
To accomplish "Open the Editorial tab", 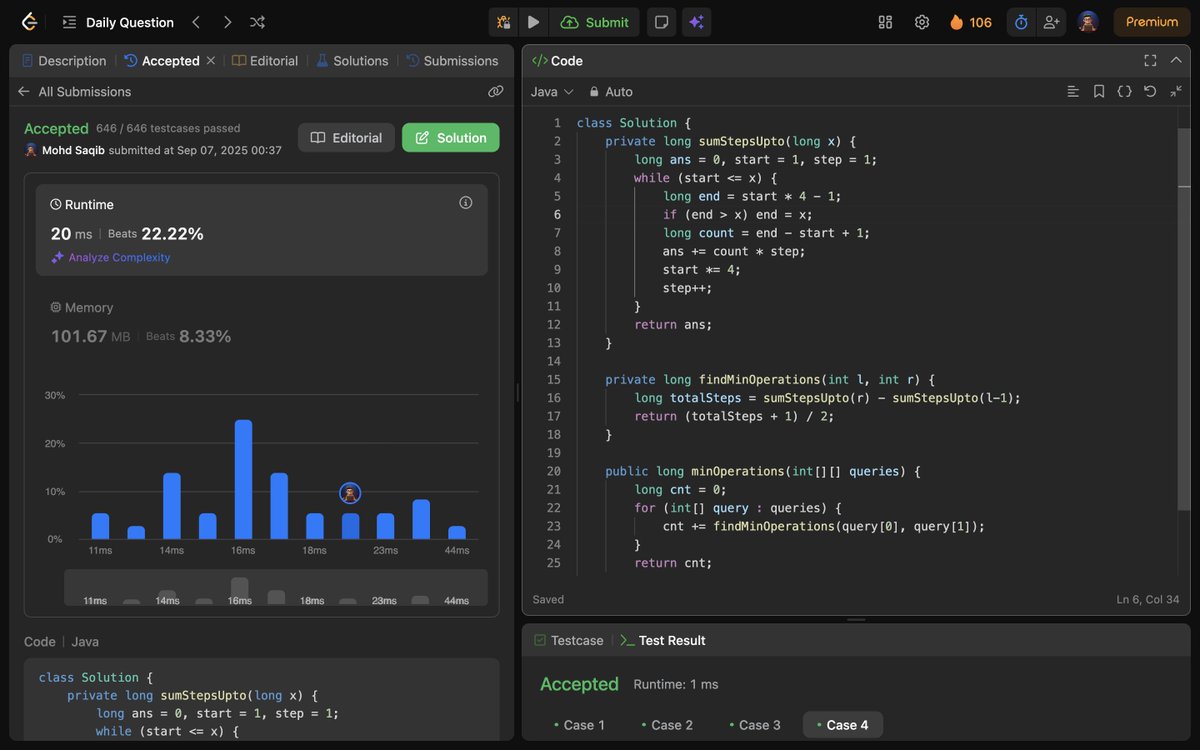I will (265, 61).
